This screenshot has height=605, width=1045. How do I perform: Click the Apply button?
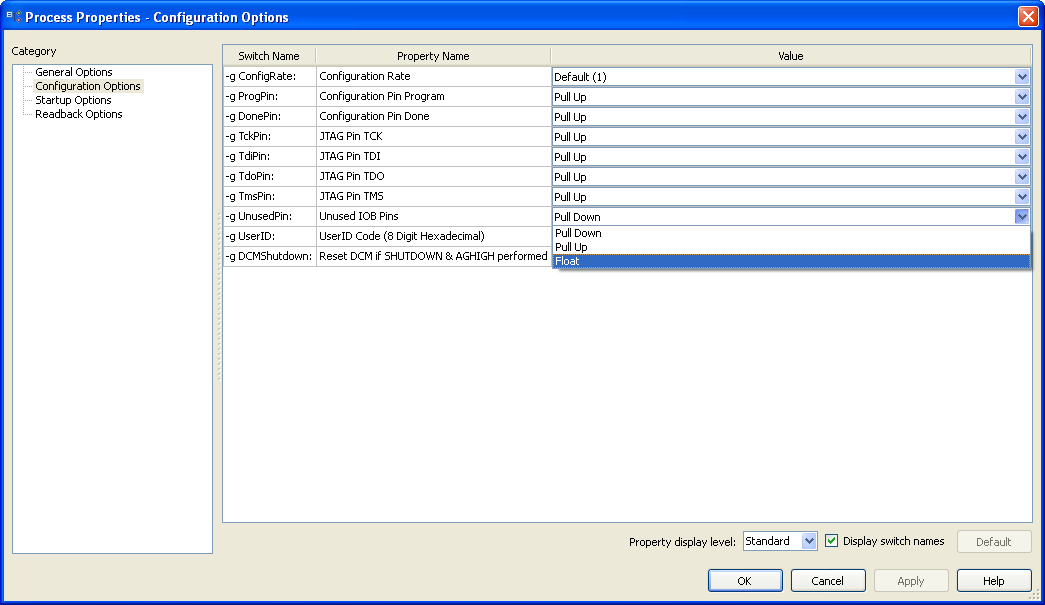(911, 580)
